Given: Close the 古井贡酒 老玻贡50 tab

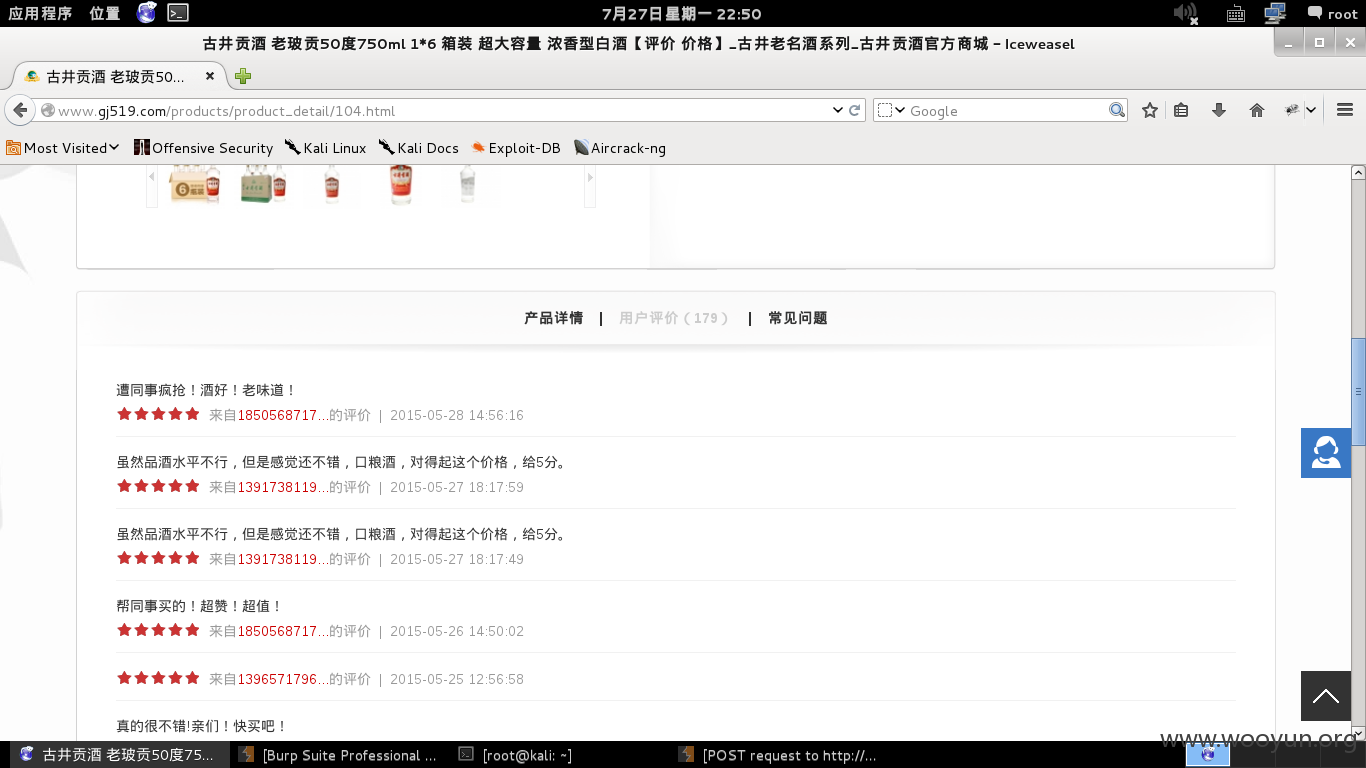Looking at the screenshot, I should 210,76.
